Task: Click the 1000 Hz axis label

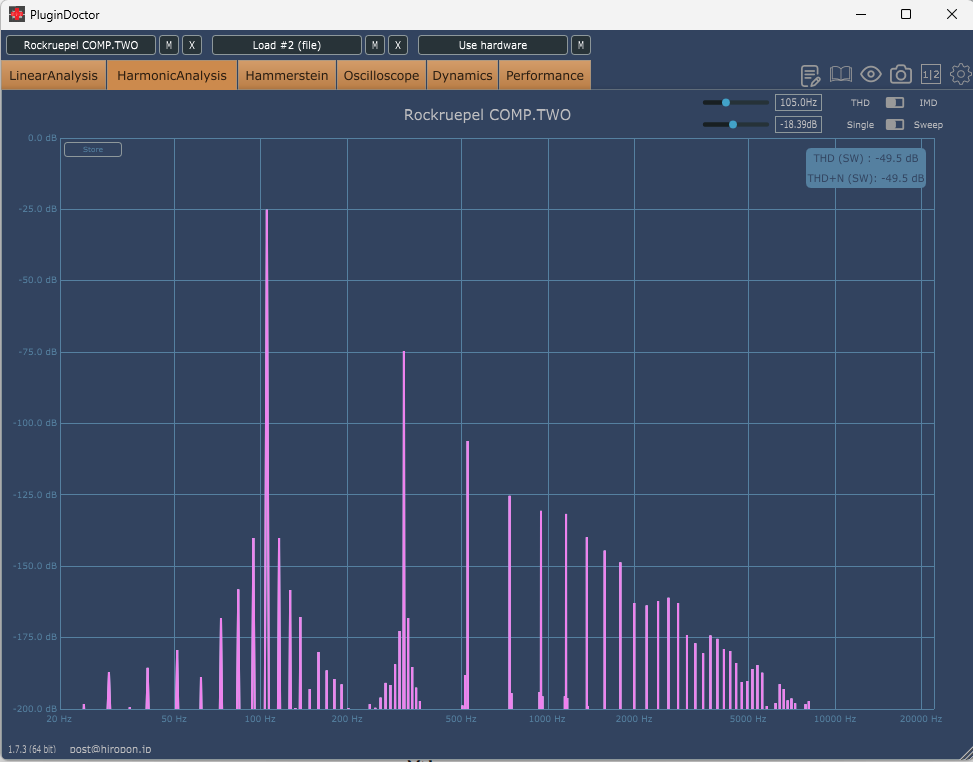Action: 547,719
